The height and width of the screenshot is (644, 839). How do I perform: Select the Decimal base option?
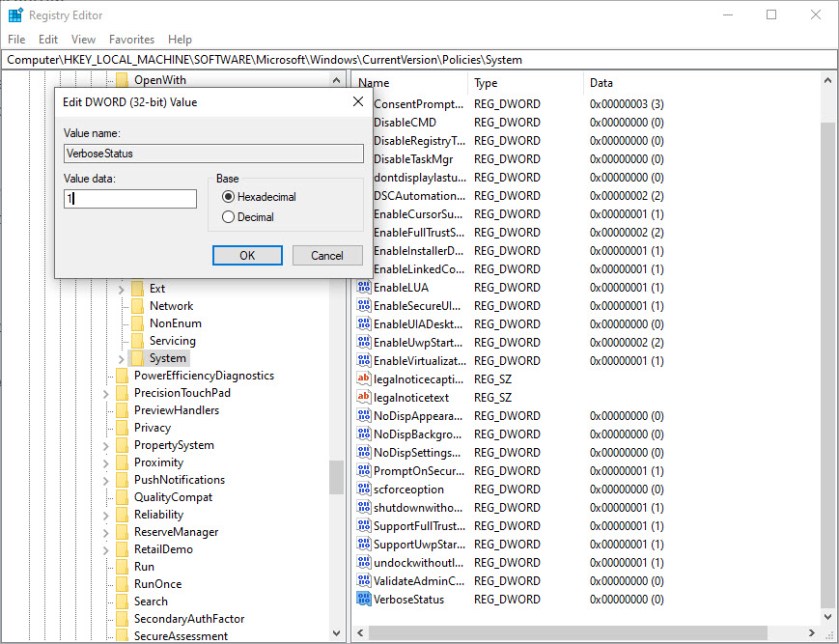click(x=228, y=217)
